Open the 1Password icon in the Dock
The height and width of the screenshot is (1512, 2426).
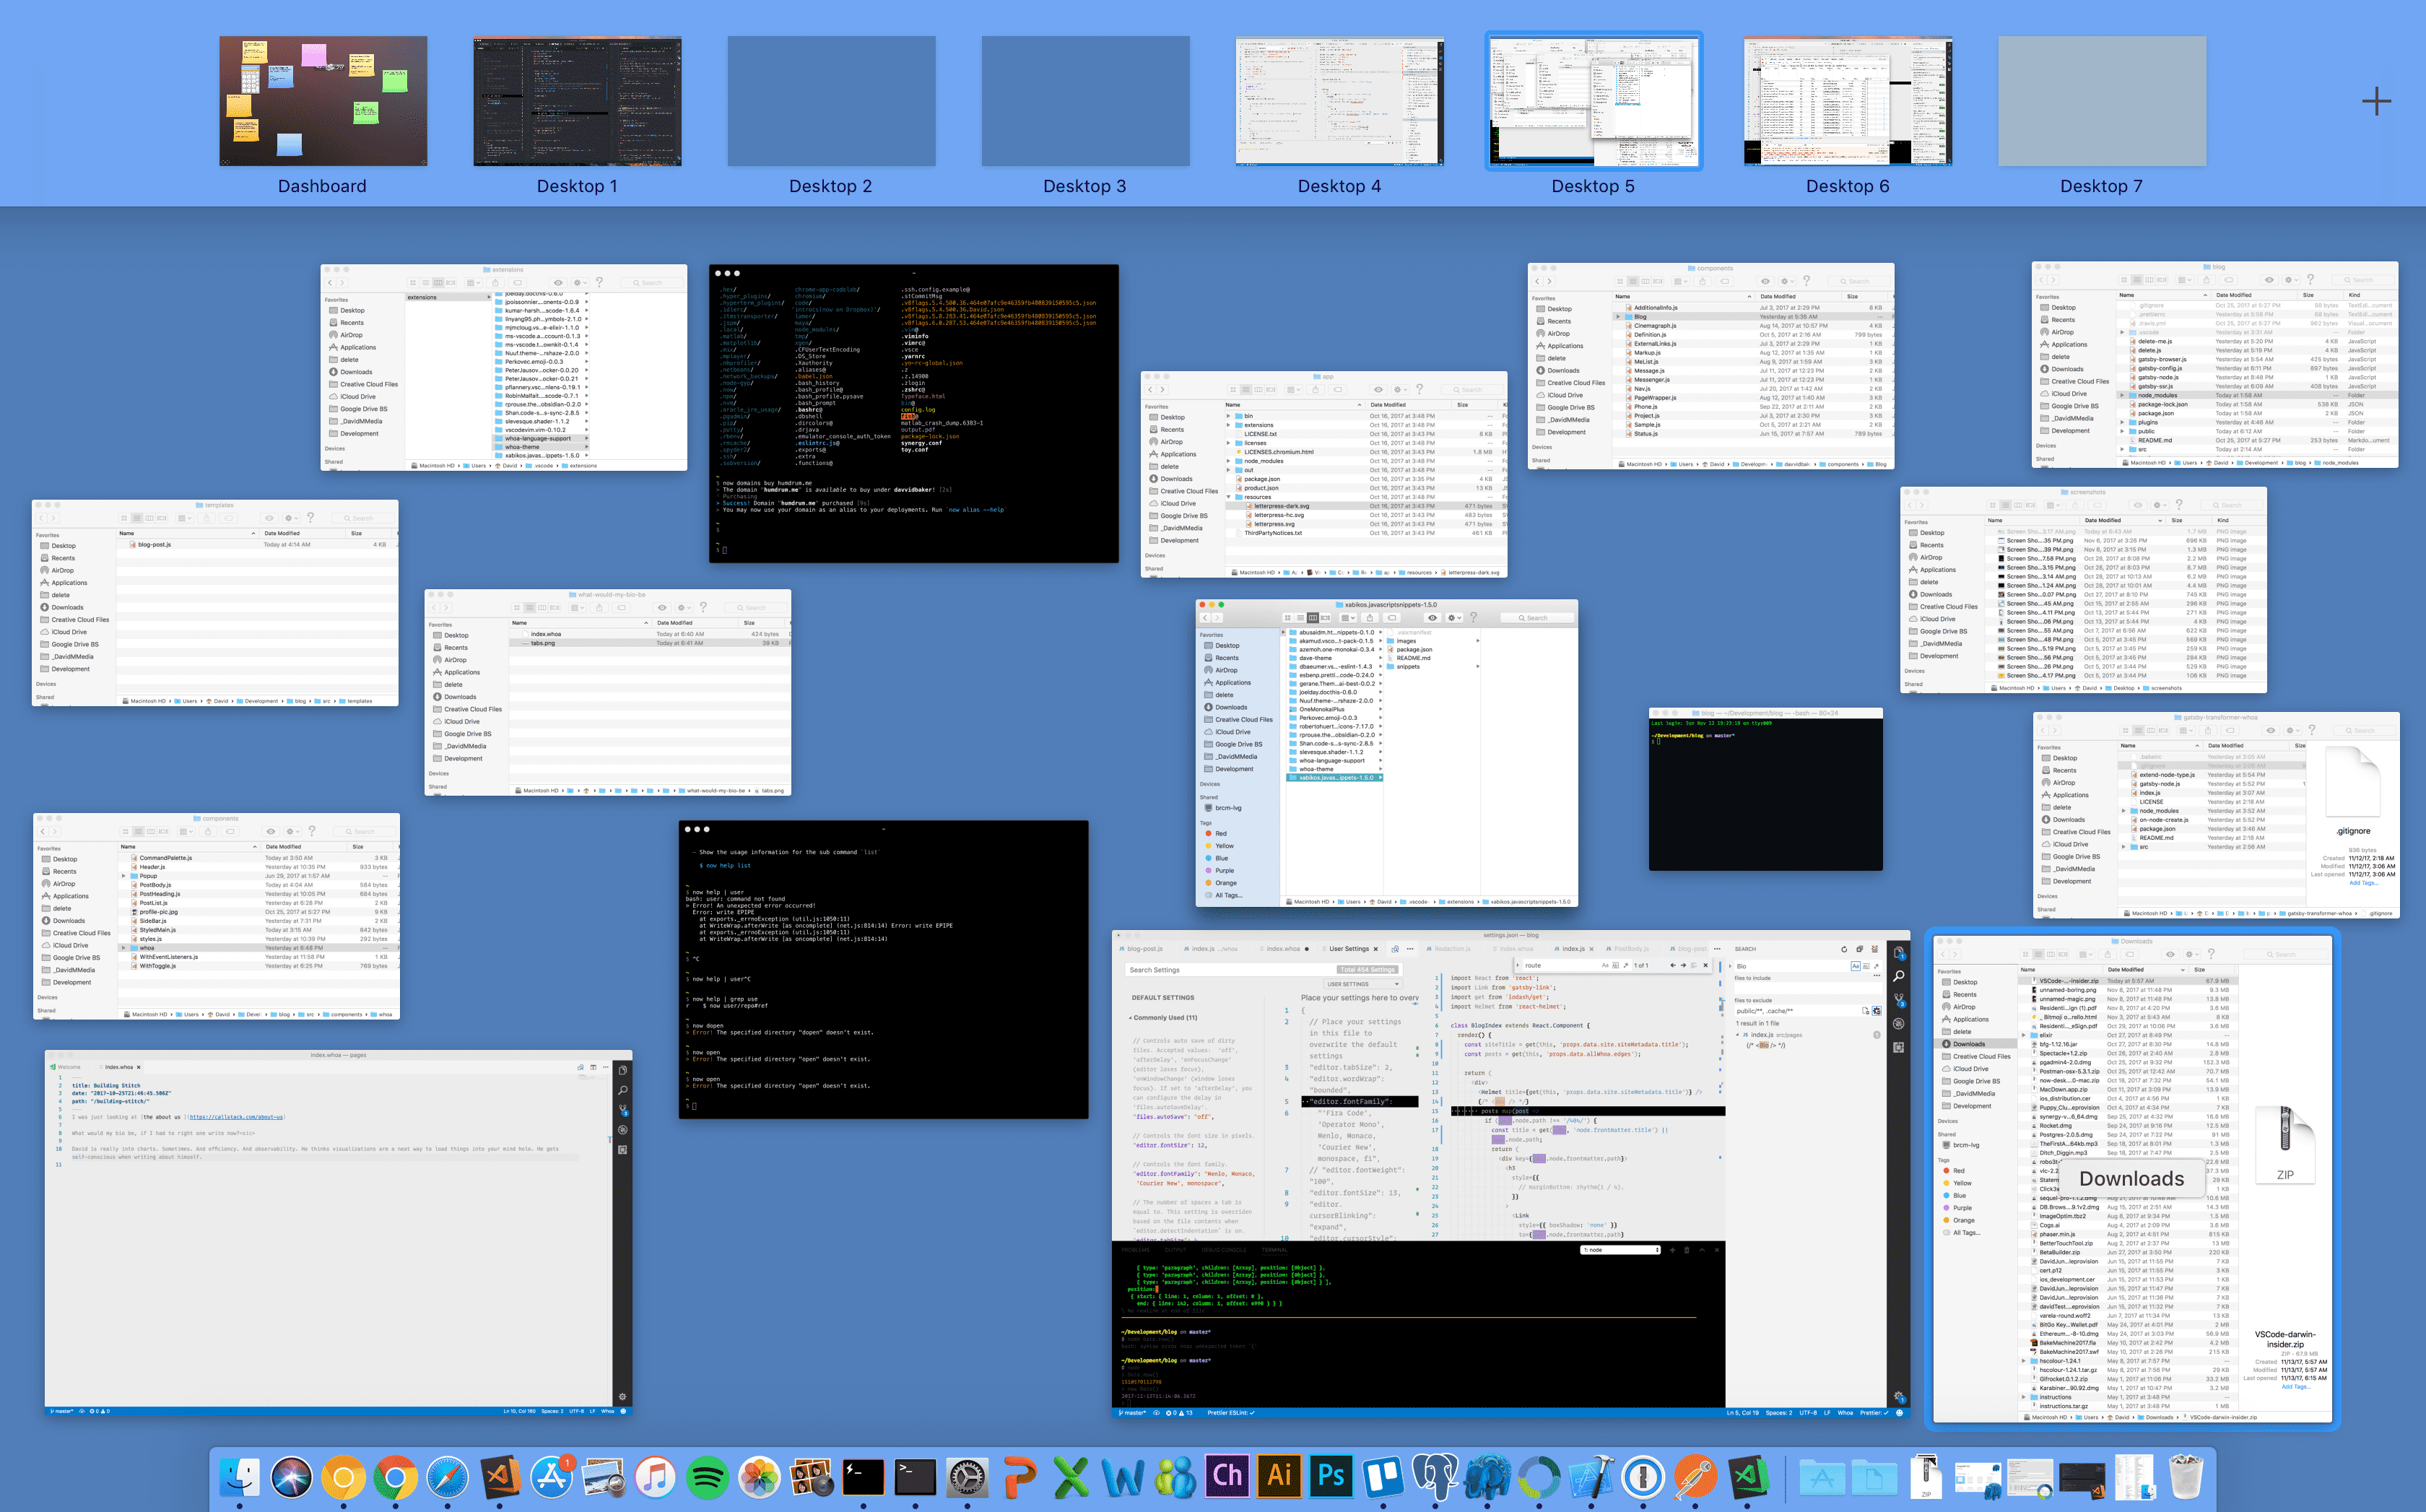pos(1643,1477)
